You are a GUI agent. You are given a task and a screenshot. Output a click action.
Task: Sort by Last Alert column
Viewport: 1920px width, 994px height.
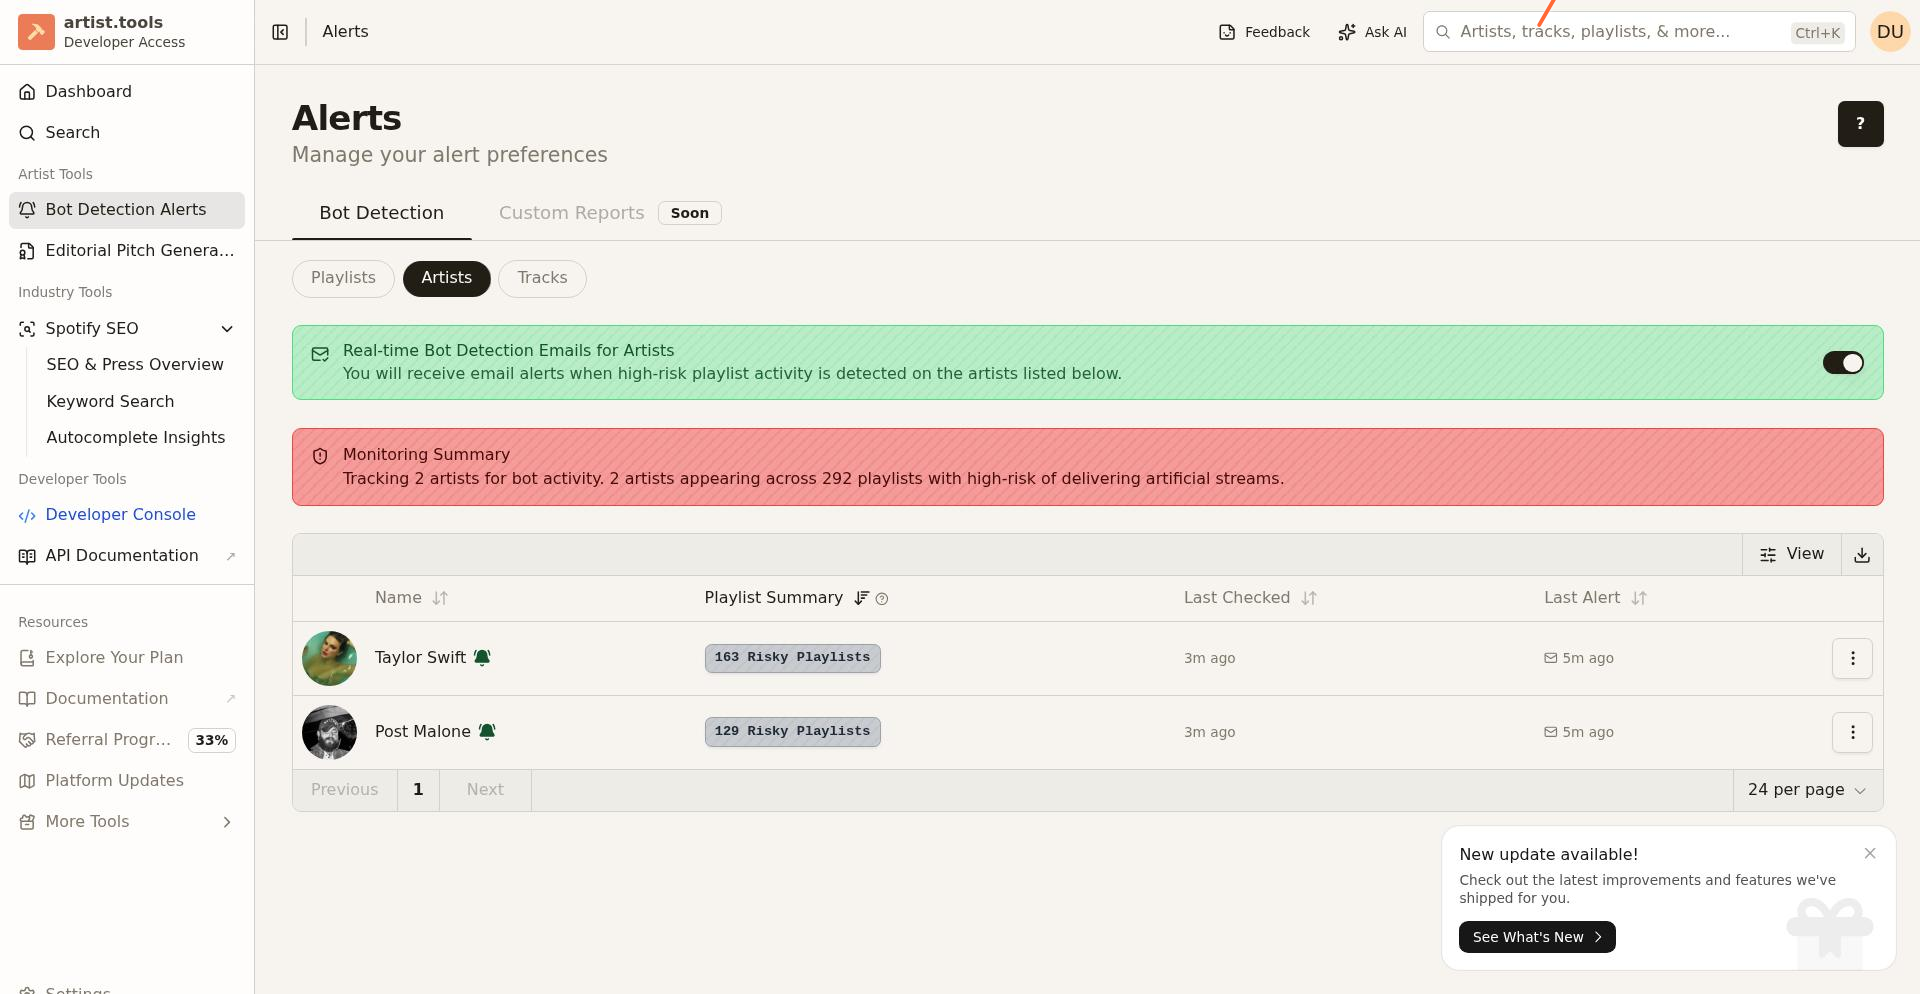pyautogui.click(x=1595, y=598)
